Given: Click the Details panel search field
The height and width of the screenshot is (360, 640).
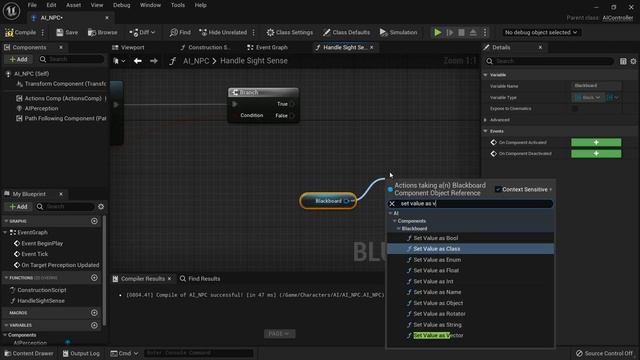Looking at the screenshot, I should 549,61.
